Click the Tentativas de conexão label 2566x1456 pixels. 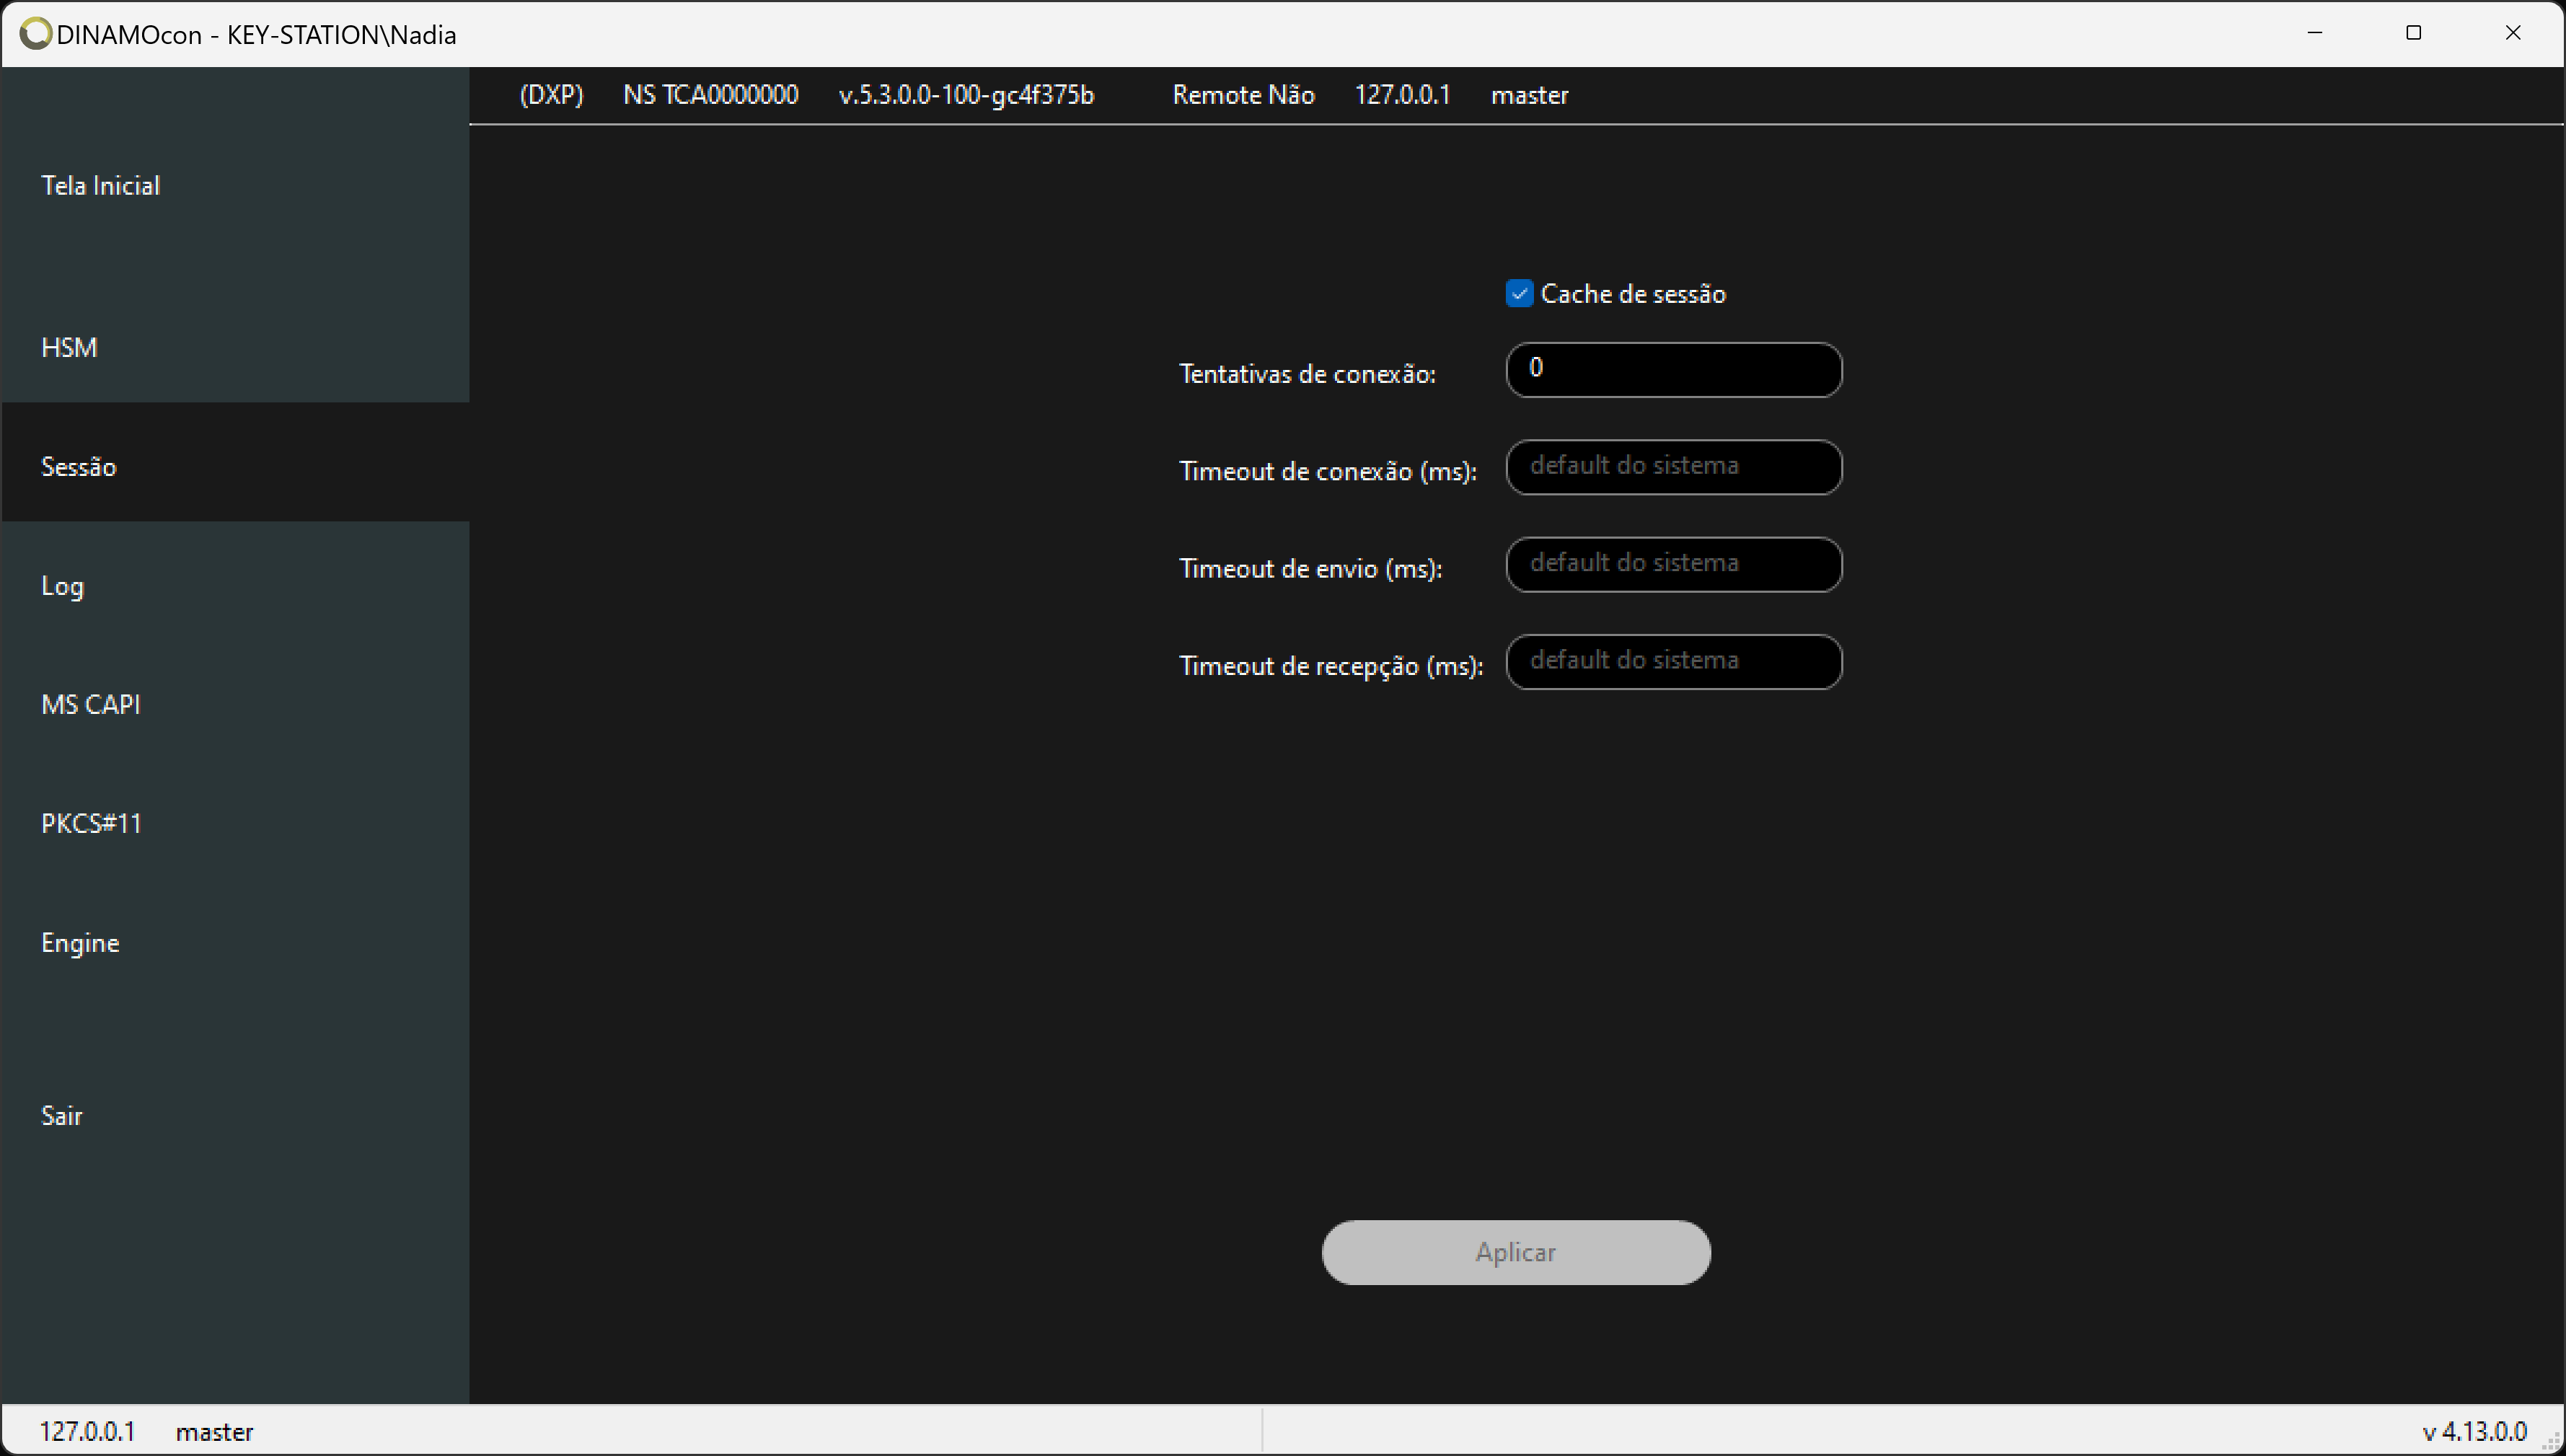coord(1307,374)
